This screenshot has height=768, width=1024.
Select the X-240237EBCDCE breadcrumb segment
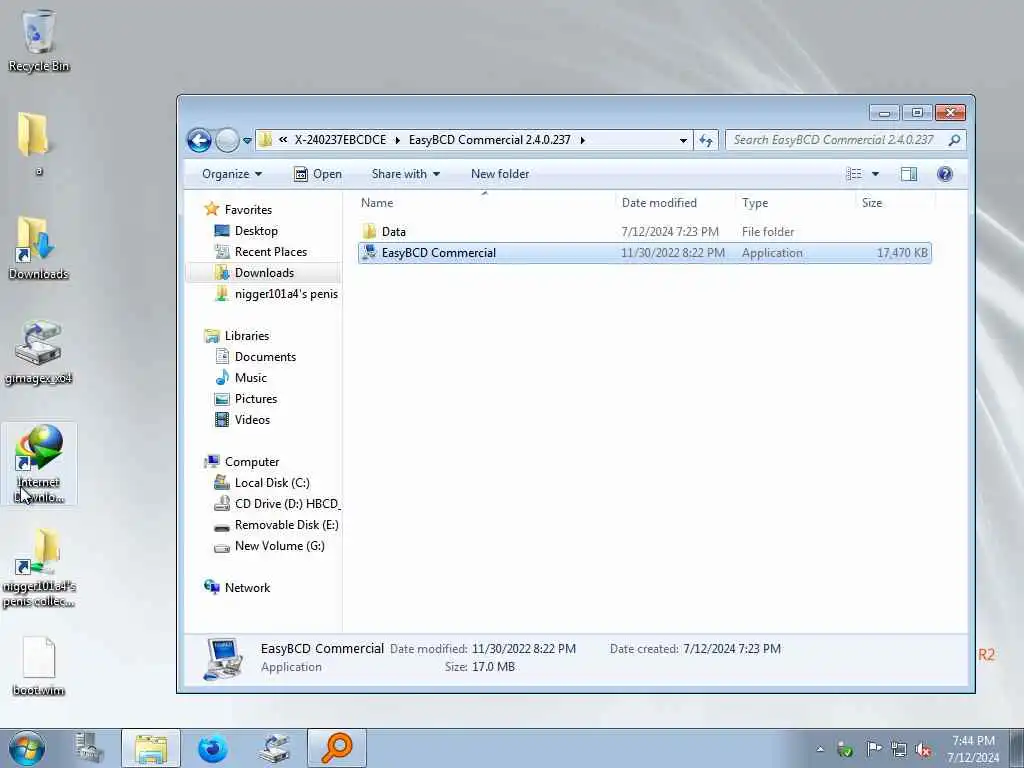[340, 140]
